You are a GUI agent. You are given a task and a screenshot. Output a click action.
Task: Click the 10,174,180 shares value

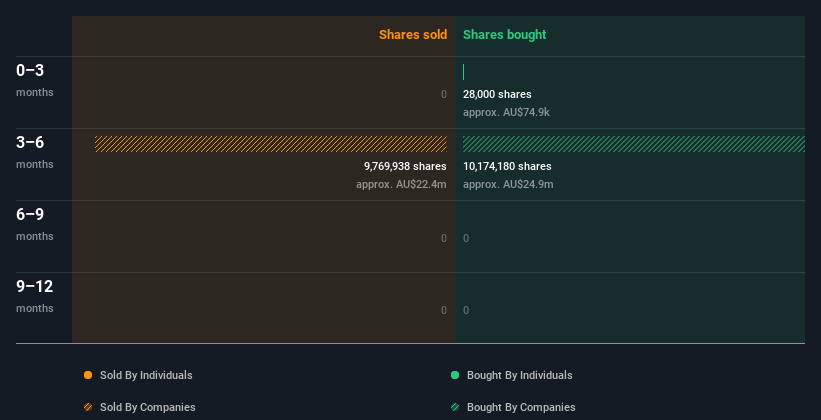point(507,167)
